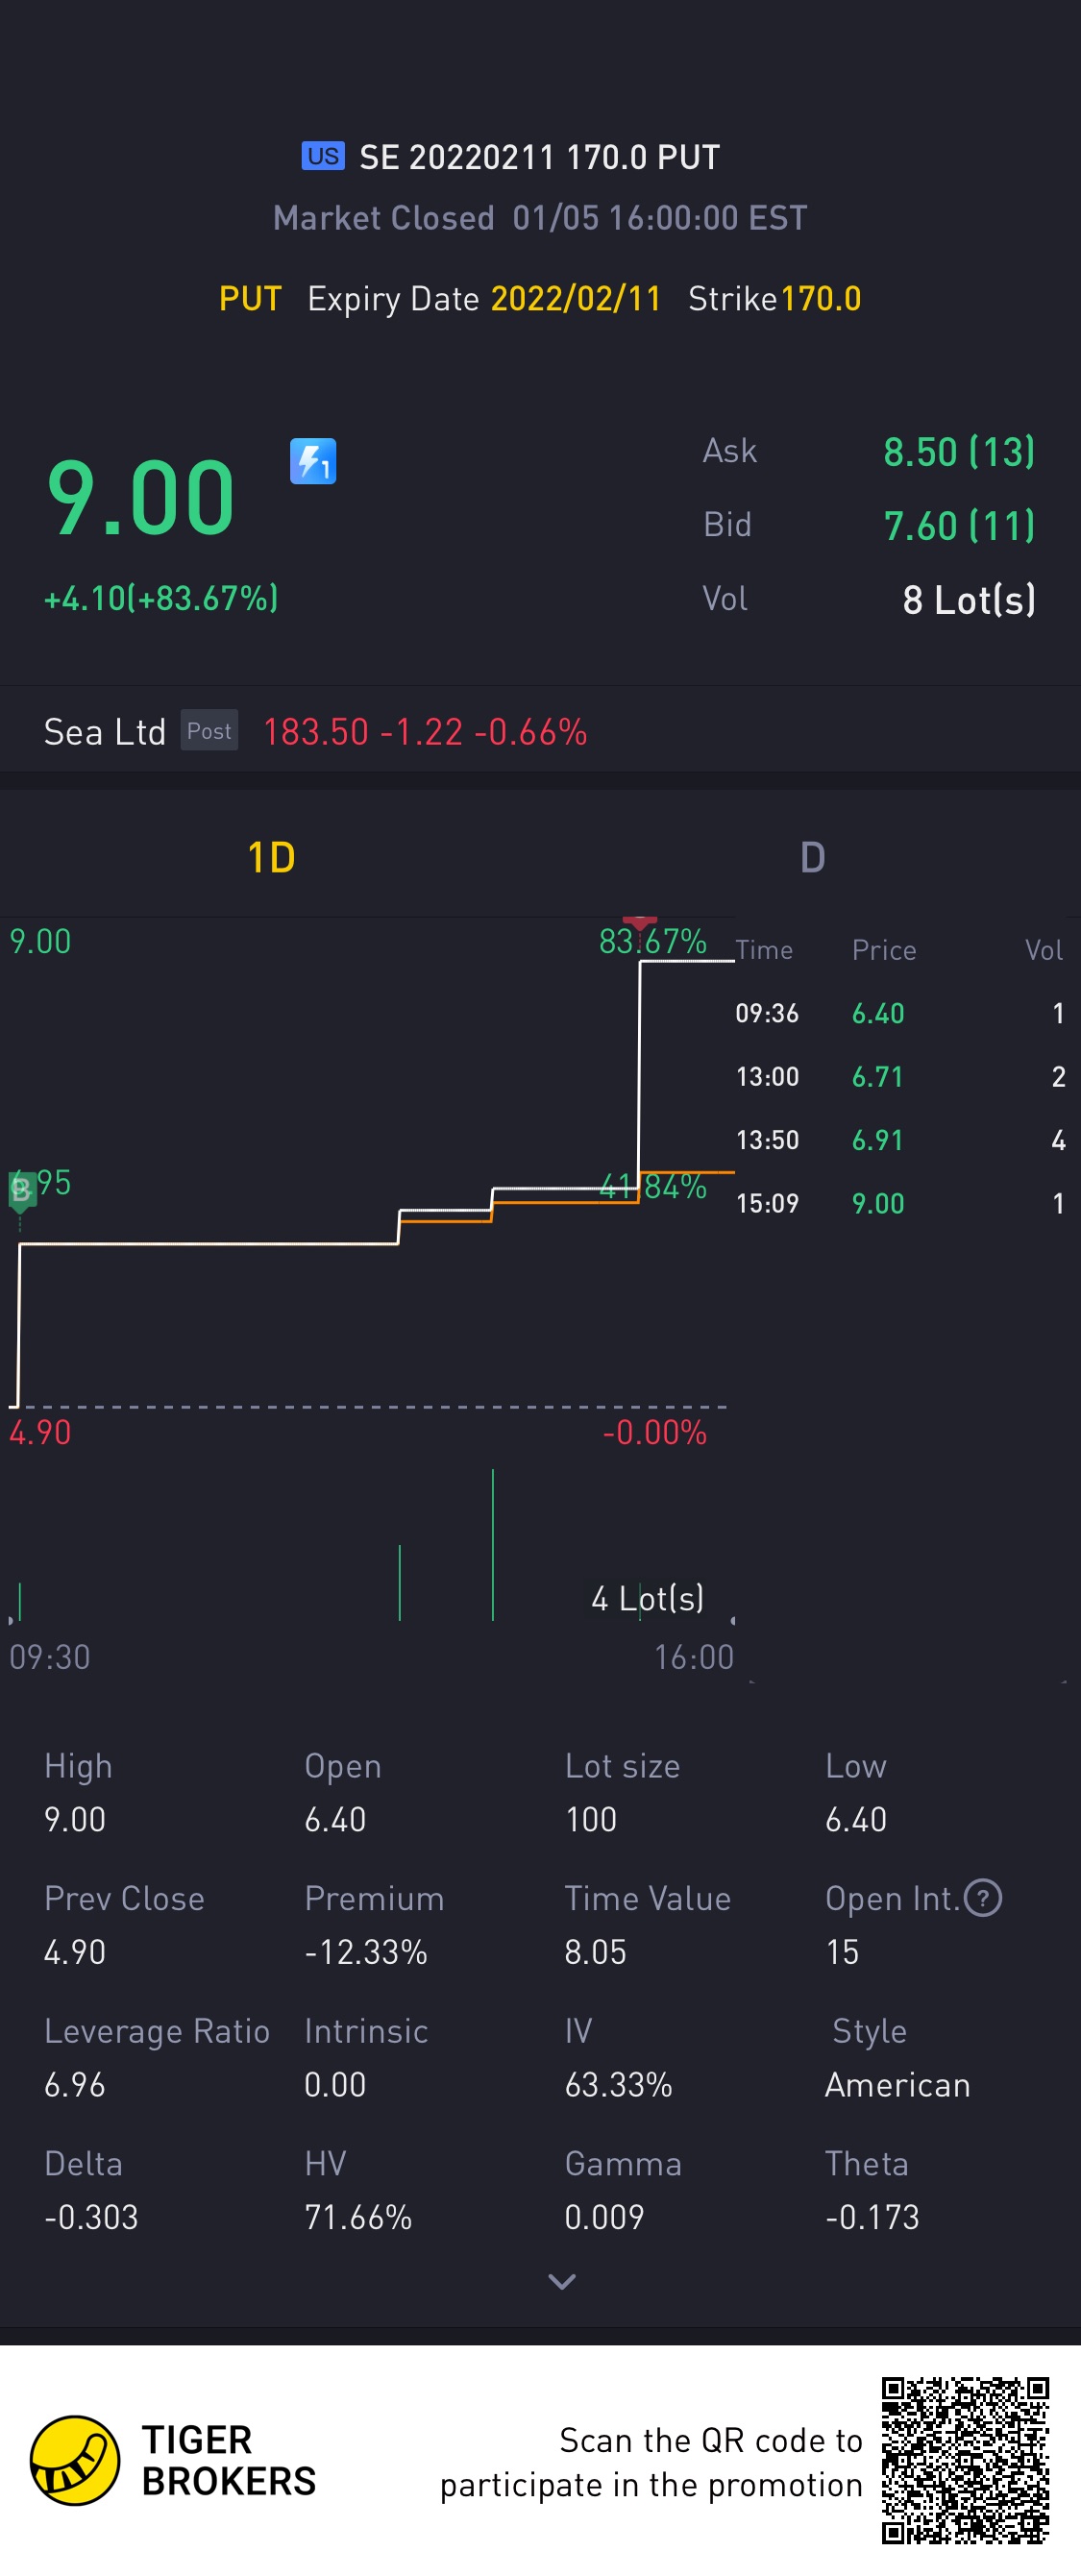
Task: Click the Post market badge
Action: [209, 731]
